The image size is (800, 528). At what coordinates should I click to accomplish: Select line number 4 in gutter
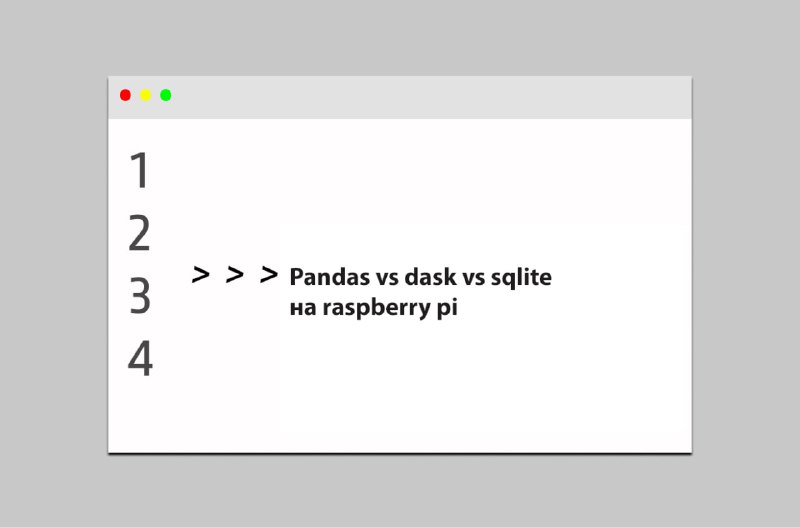click(x=140, y=359)
